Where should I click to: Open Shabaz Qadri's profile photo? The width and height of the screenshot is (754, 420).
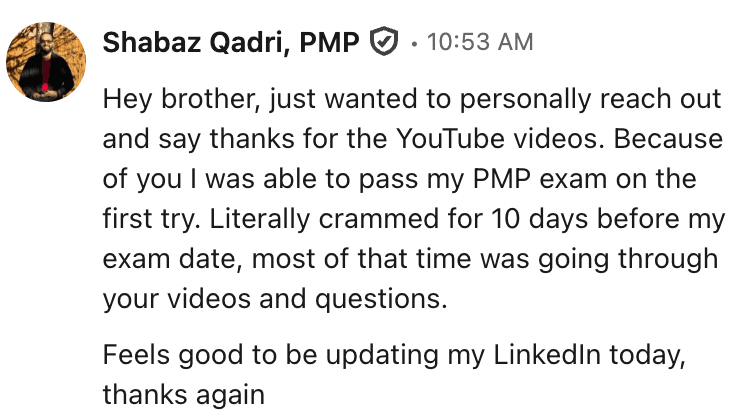(x=46, y=62)
